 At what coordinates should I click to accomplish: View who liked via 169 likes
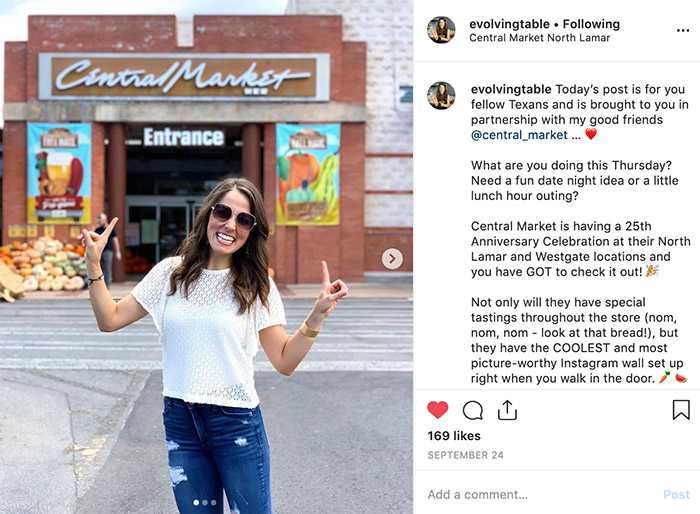pos(454,436)
